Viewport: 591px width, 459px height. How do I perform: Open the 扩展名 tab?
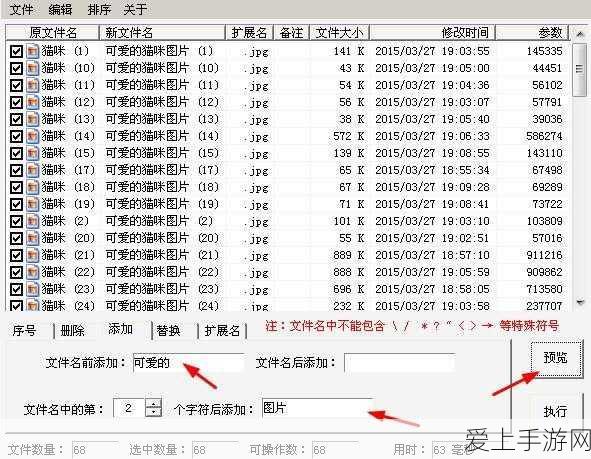click(x=222, y=330)
